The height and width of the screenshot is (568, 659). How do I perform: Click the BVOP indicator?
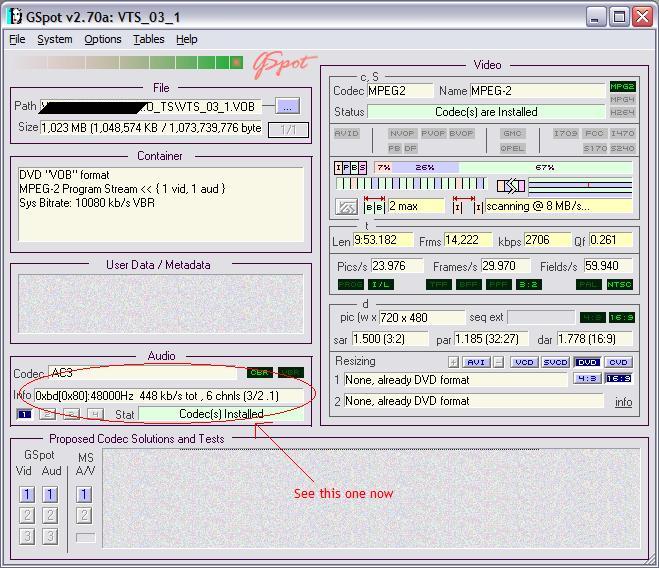point(461,133)
